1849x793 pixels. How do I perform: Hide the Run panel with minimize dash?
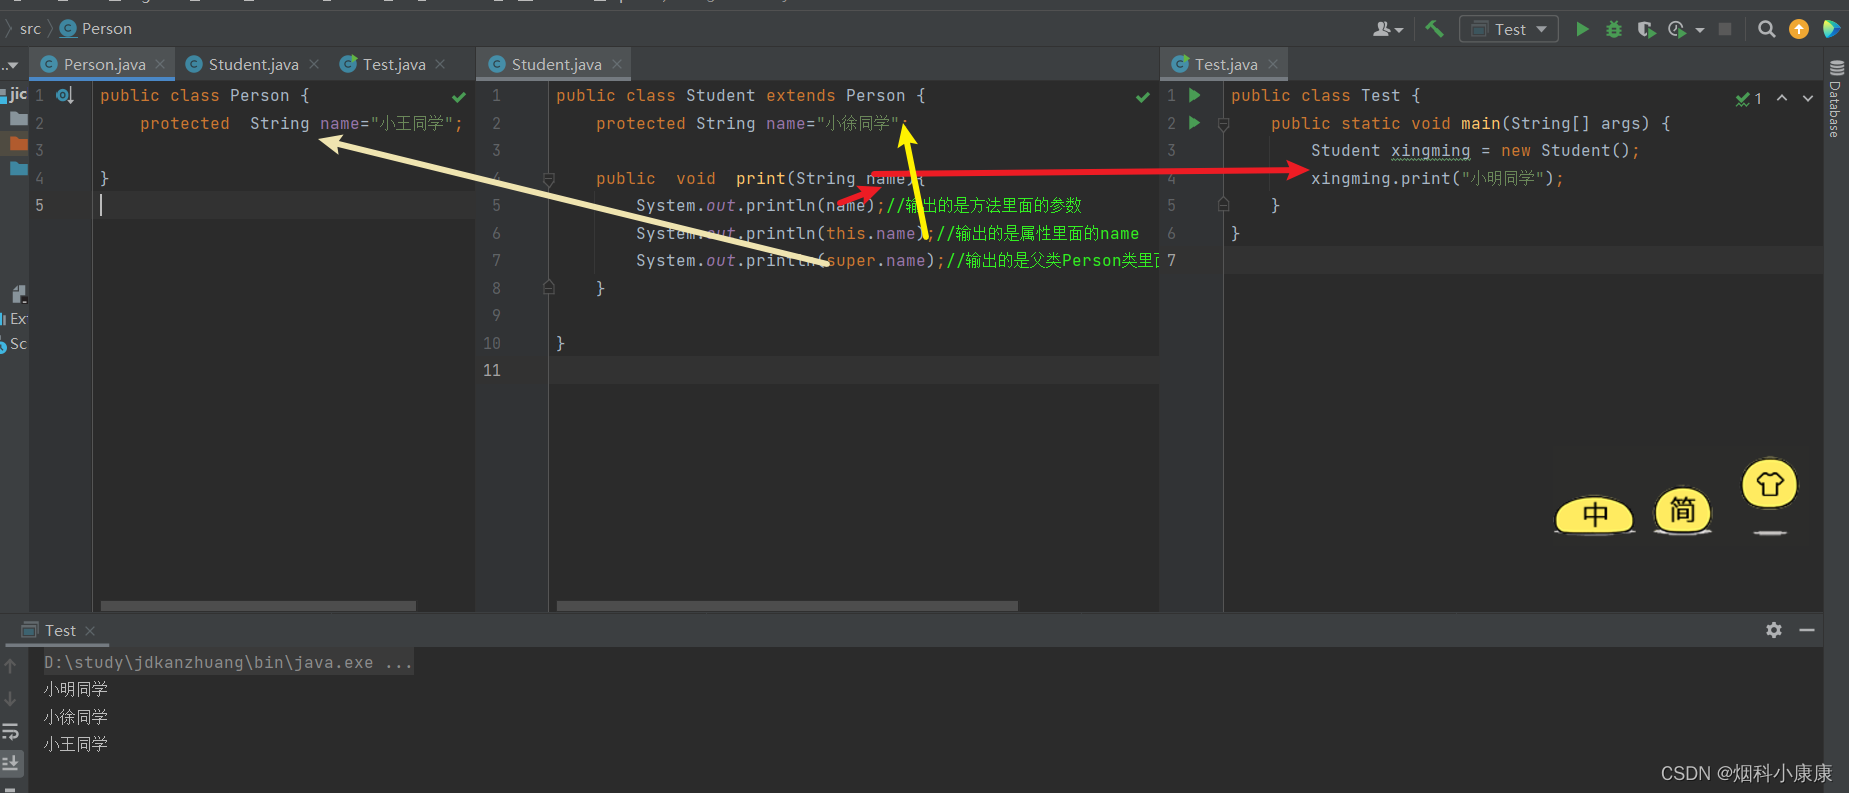[x=1807, y=630]
